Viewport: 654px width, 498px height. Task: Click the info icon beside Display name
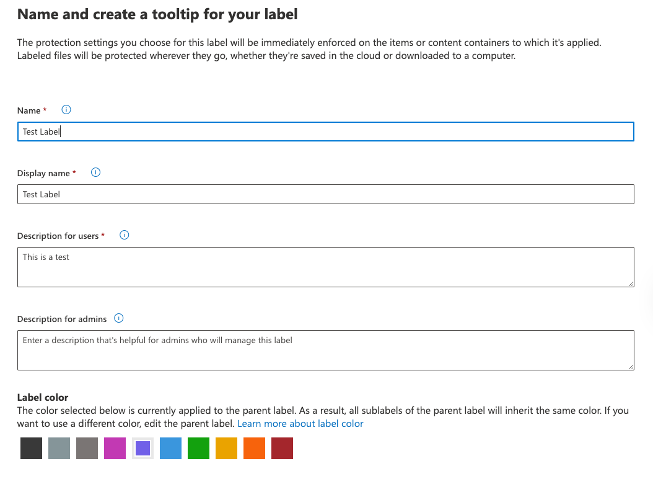(x=96, y=172)
